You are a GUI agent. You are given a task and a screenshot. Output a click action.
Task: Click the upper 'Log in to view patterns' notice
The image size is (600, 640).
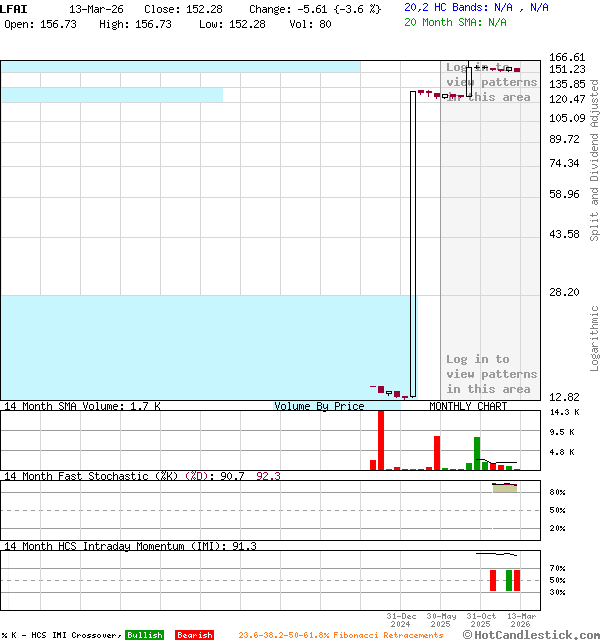491,82
